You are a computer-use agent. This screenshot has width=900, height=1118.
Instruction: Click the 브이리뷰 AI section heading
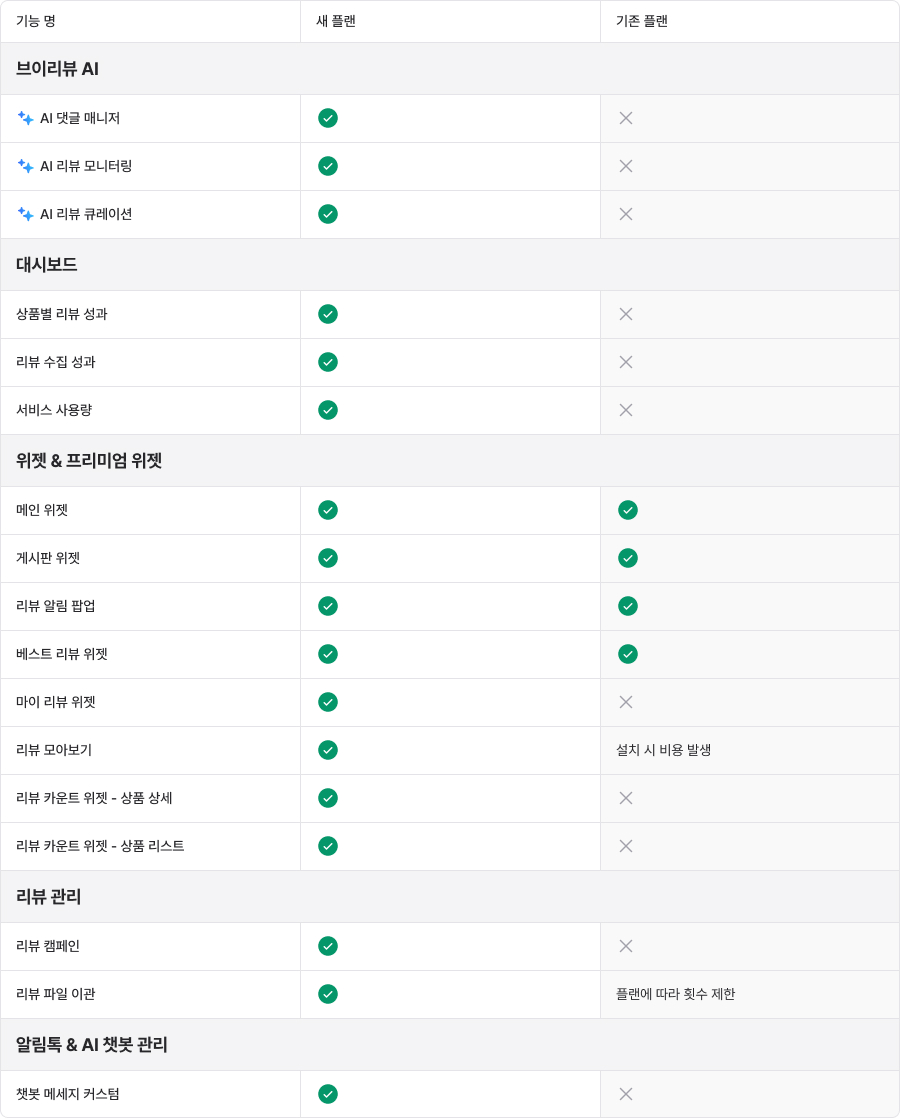[57, 69]
